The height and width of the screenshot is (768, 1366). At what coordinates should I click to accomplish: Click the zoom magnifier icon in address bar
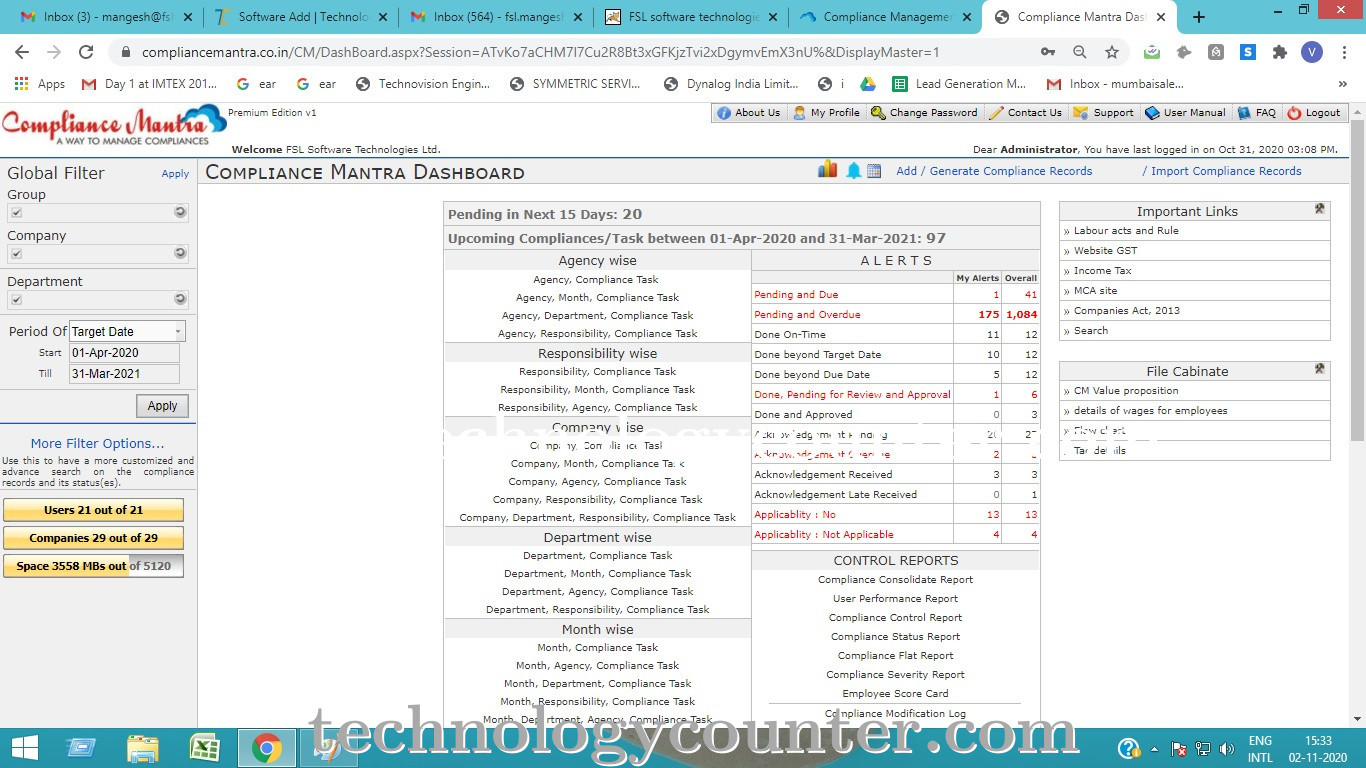1080,52
